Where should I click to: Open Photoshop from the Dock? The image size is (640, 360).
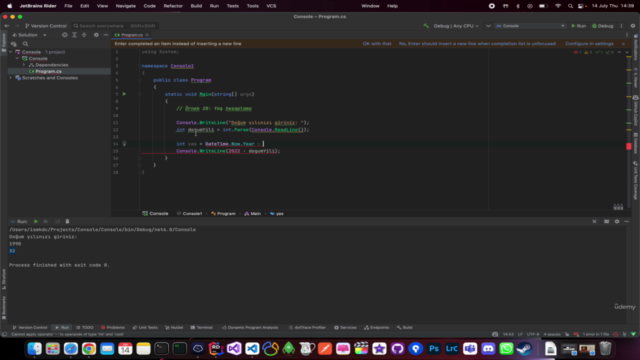[433, 349]
